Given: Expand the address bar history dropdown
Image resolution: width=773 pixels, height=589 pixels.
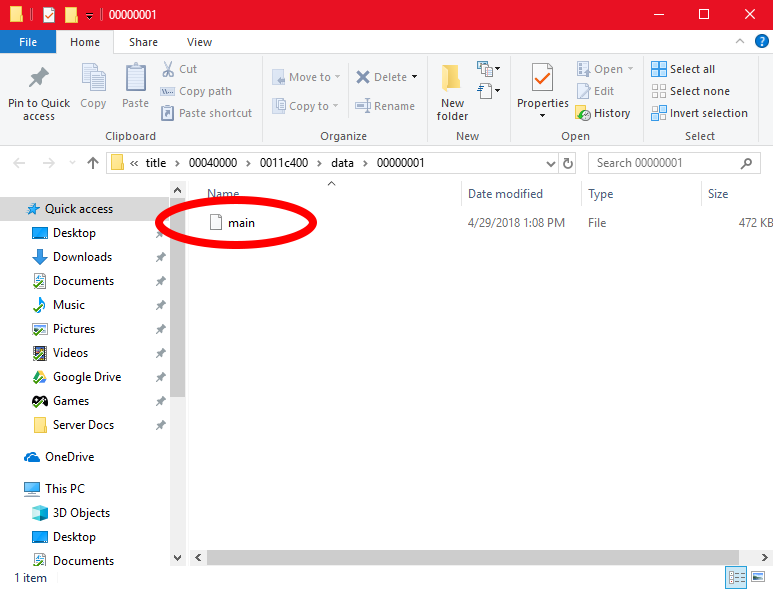Looking at the screenshot, I should pyautogui.click(x=550, y=163).
